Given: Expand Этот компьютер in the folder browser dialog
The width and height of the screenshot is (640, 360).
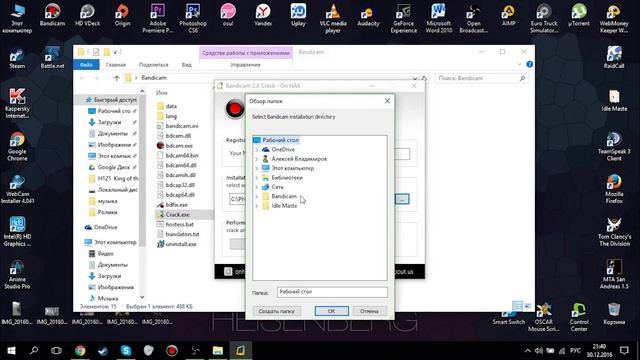Looking at the screenshot, I should coord(256,169).
